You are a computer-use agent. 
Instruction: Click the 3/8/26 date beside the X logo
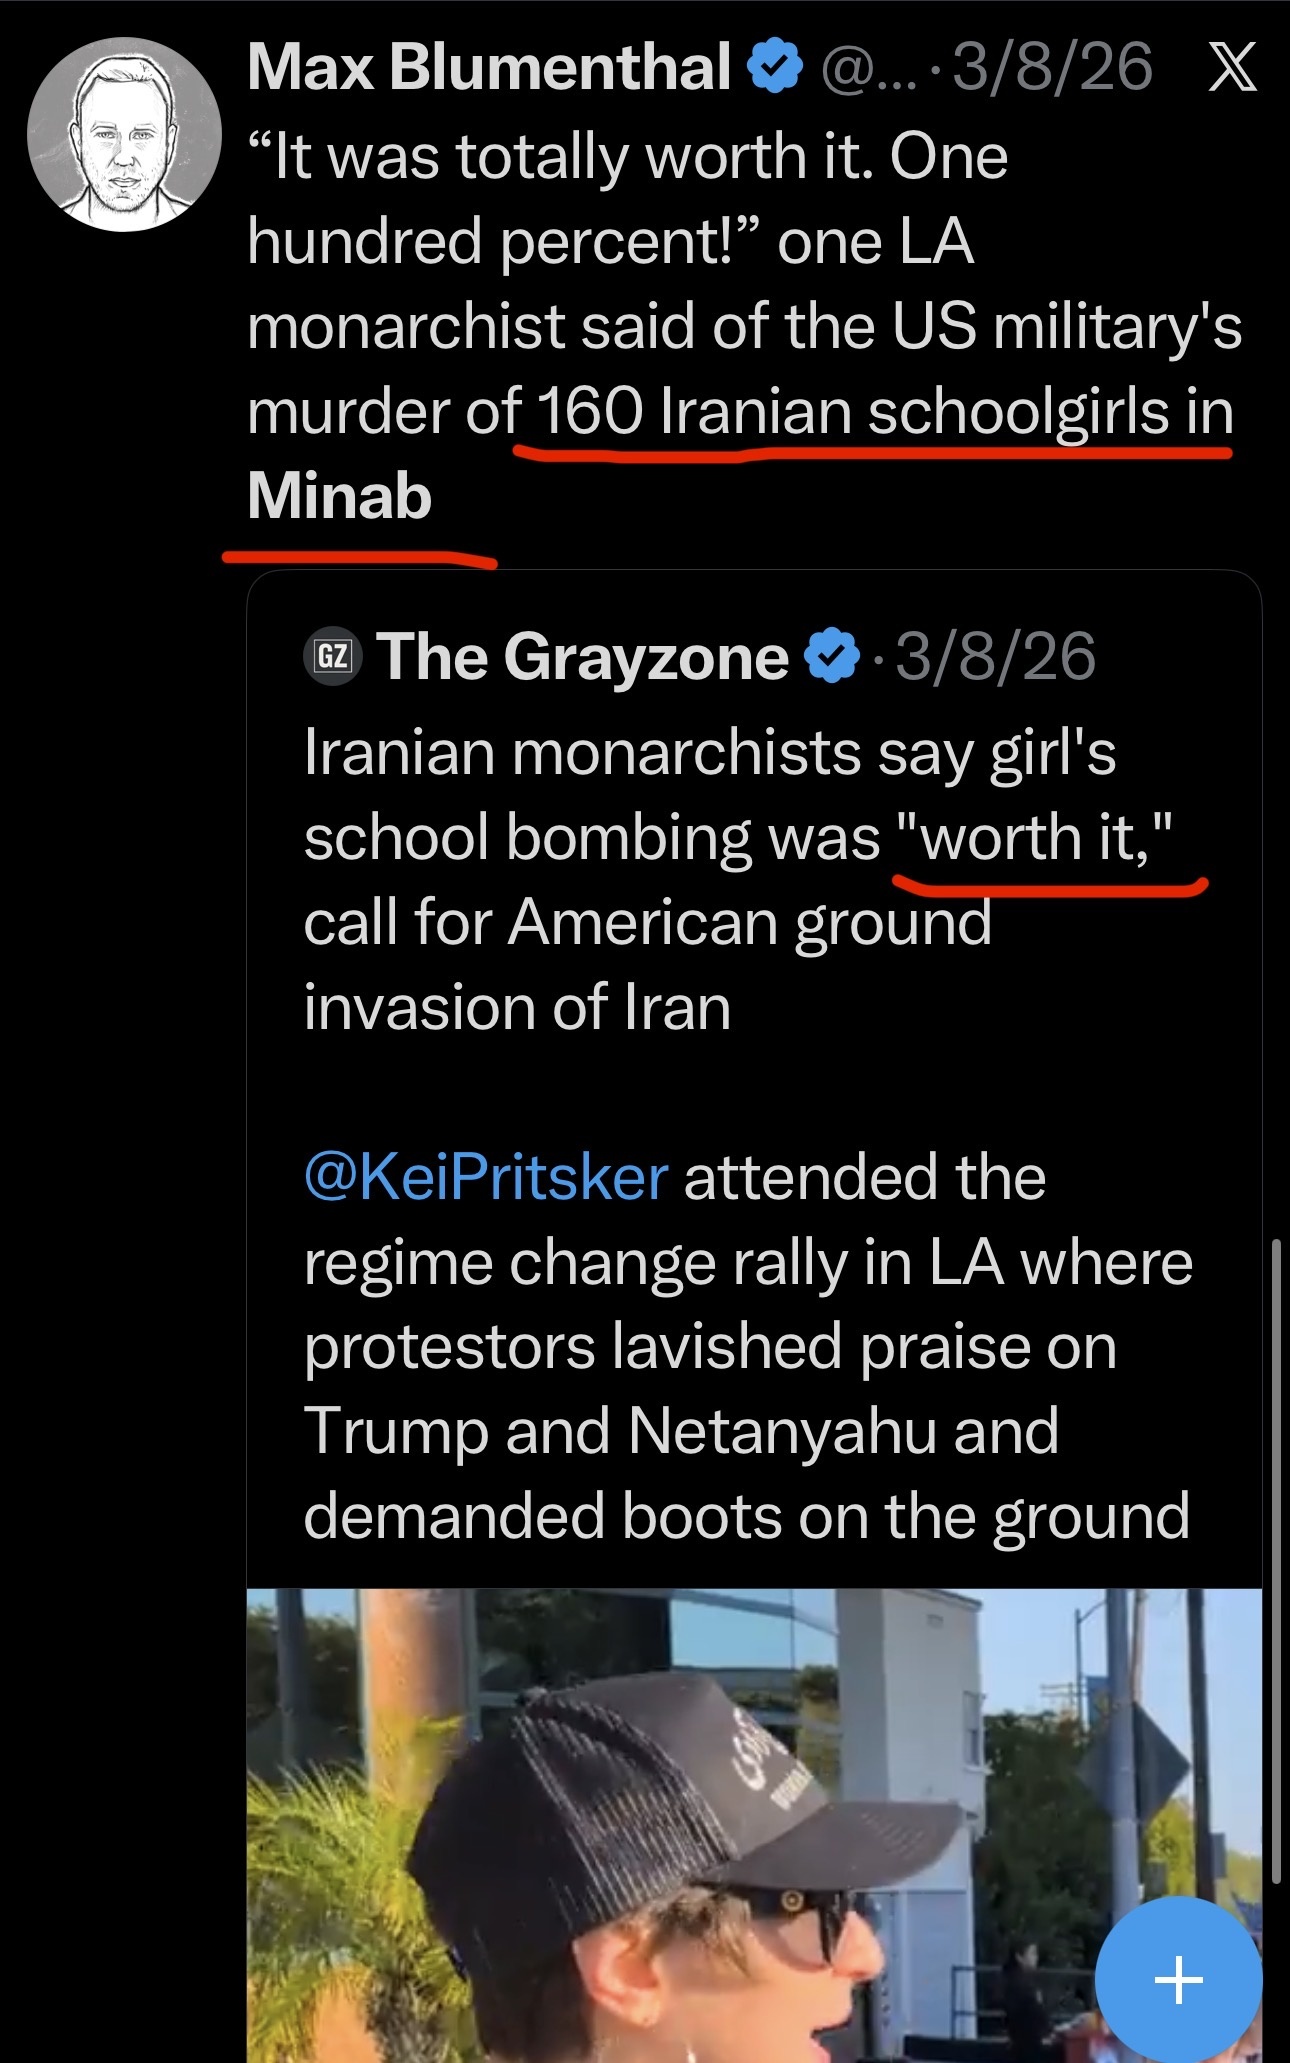(x=1052, y=68)
